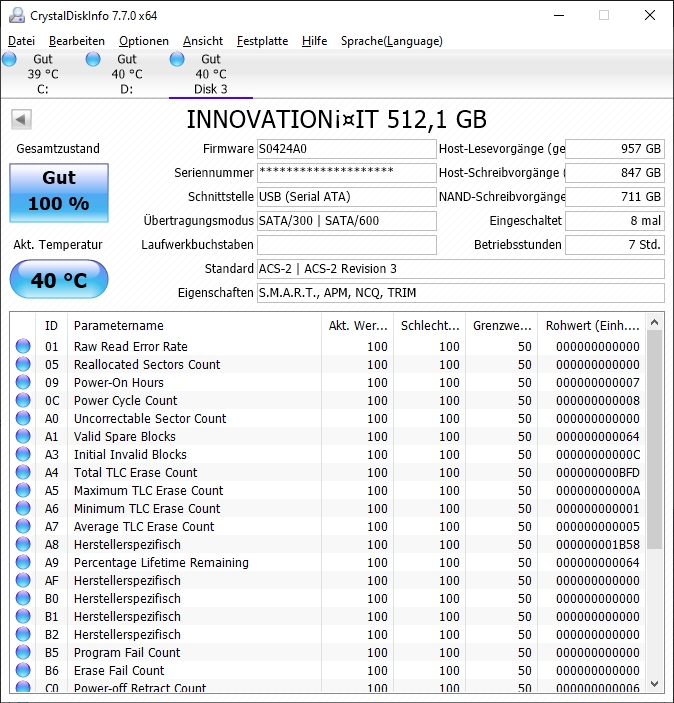Select the Percentage Lifetime Remaining row name

coord(161,562)
